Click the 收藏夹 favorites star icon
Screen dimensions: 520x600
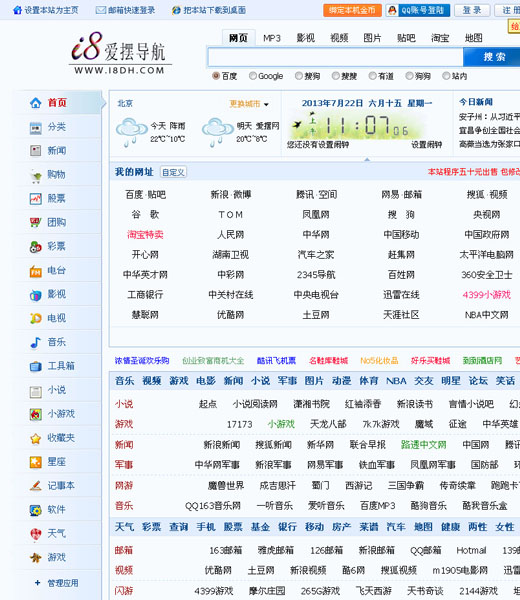point(36,438)
